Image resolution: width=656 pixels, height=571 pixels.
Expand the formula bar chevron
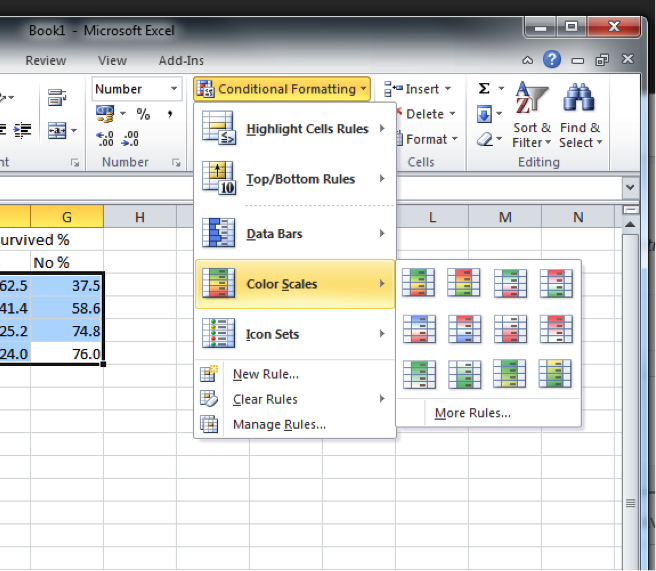(629, 187)
